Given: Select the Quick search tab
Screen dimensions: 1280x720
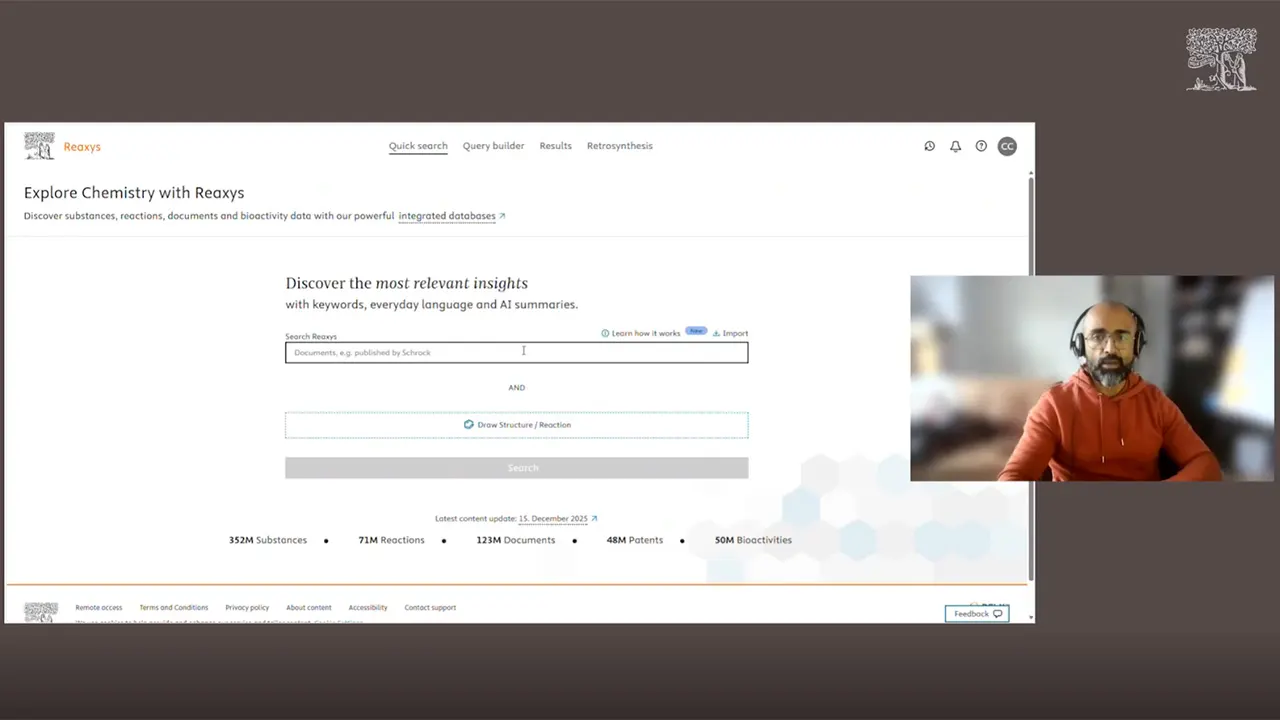Looking at the screenshot, I should click(x=417, y=146).
